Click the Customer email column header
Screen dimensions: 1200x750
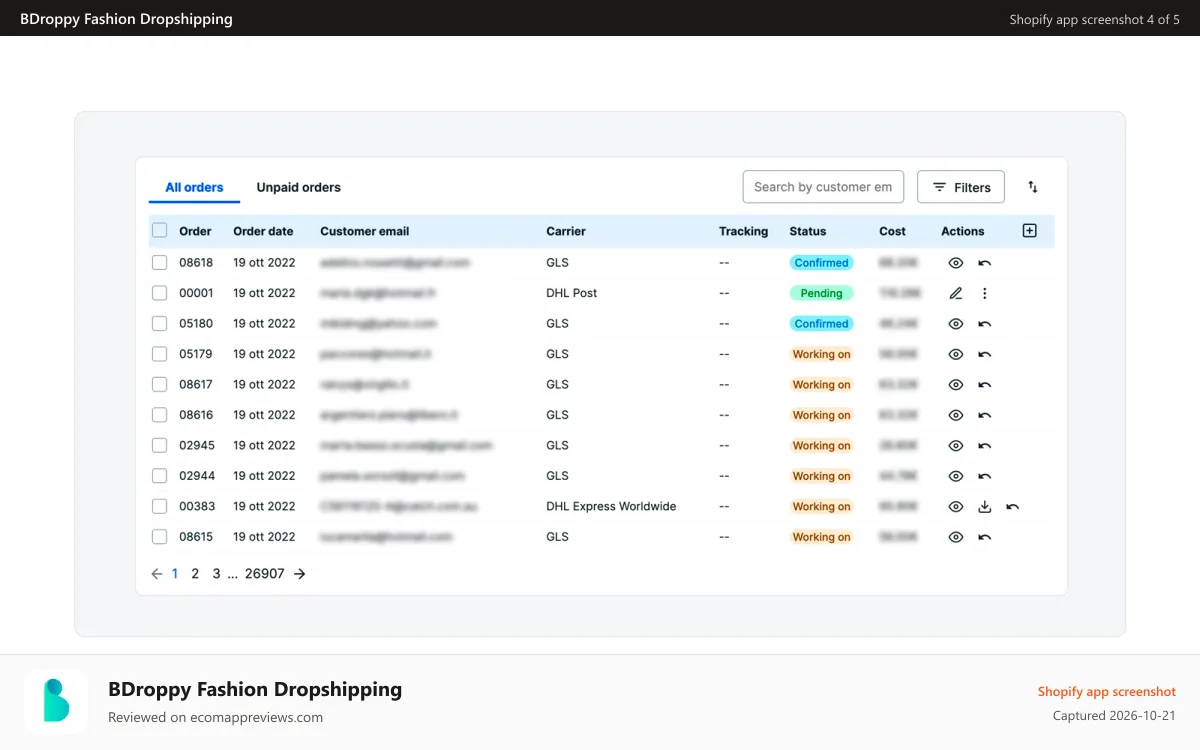[x=365, y=231]
